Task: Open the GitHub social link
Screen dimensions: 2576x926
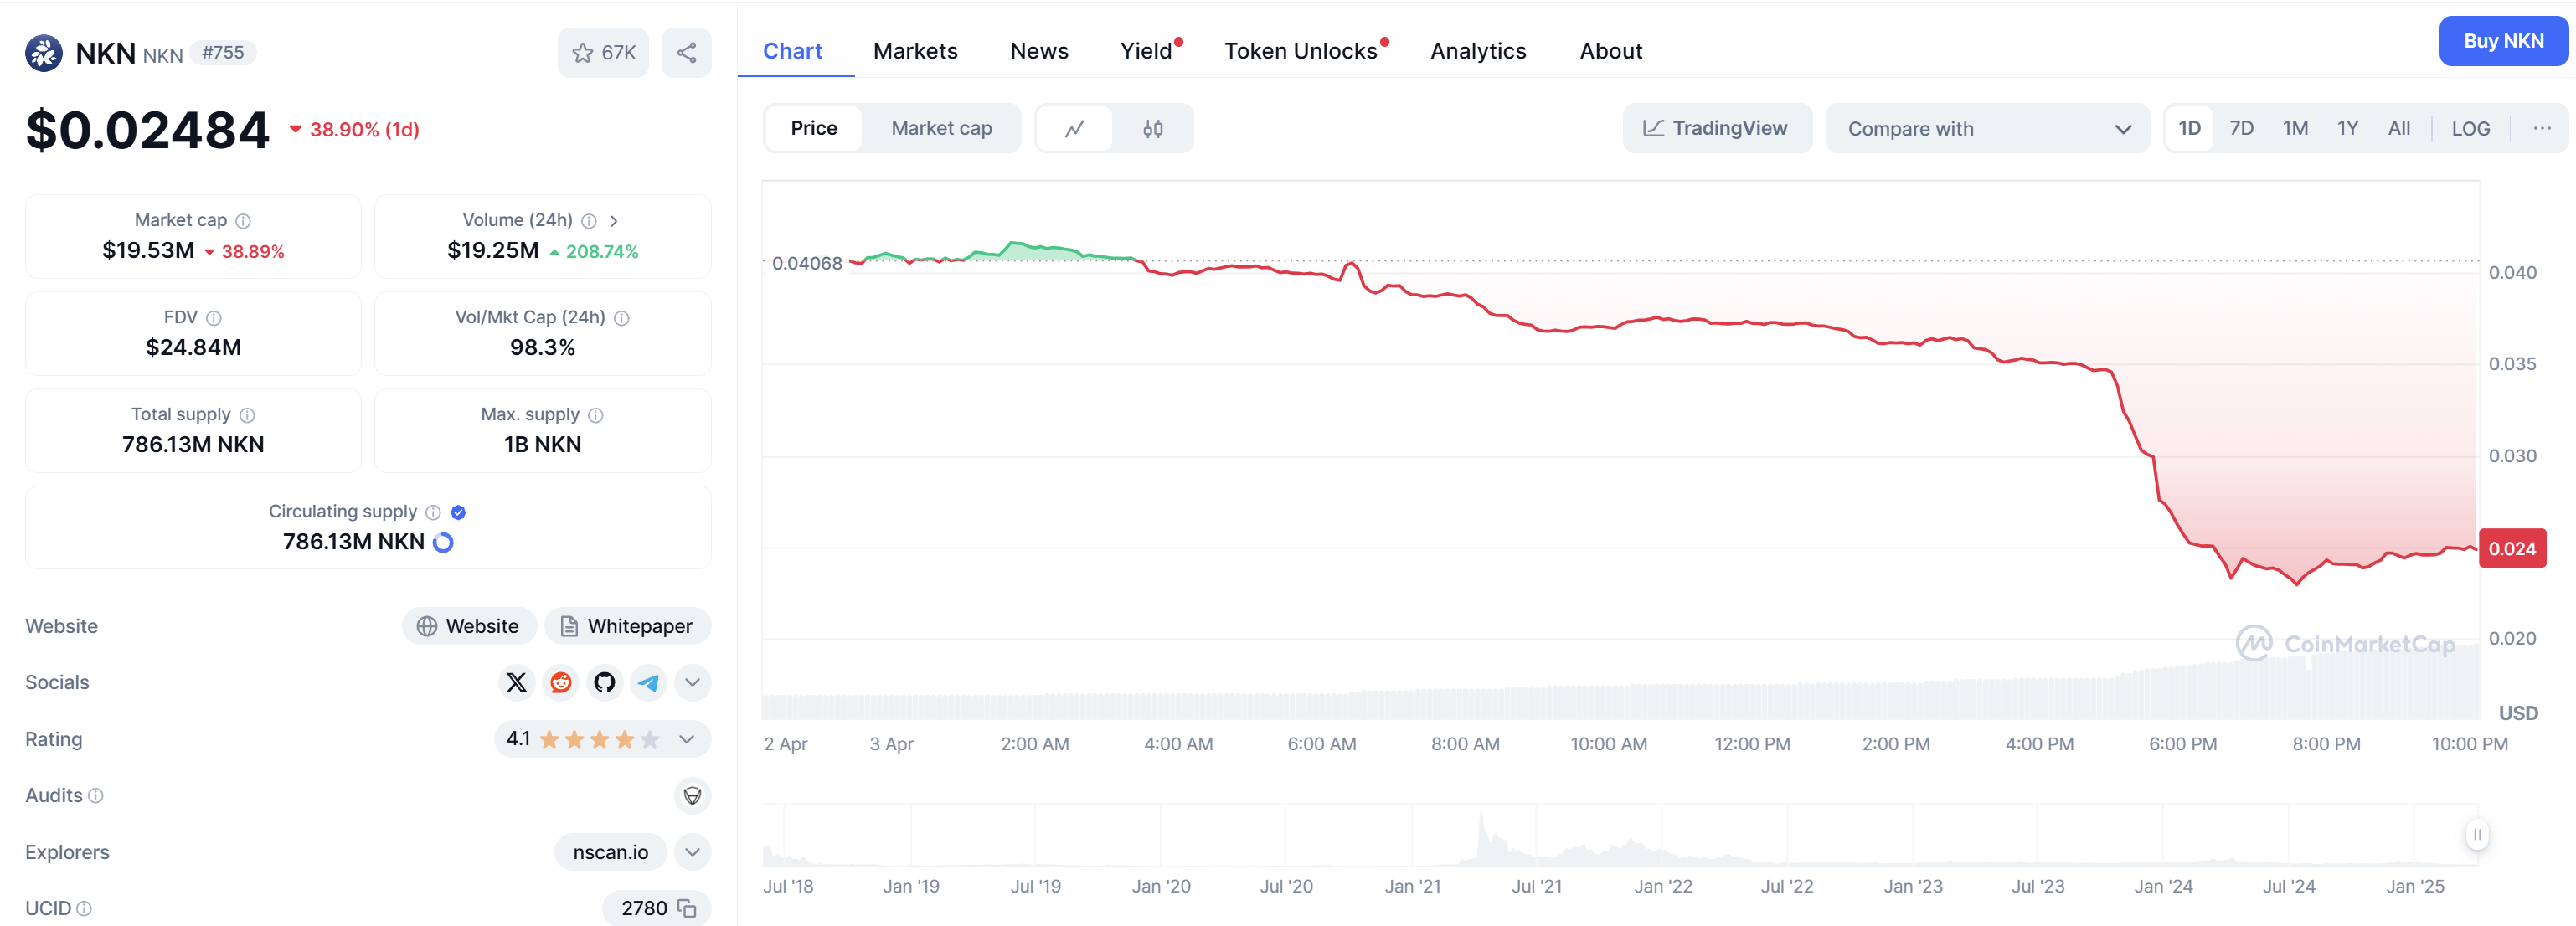Action: [x=604, y=683]
